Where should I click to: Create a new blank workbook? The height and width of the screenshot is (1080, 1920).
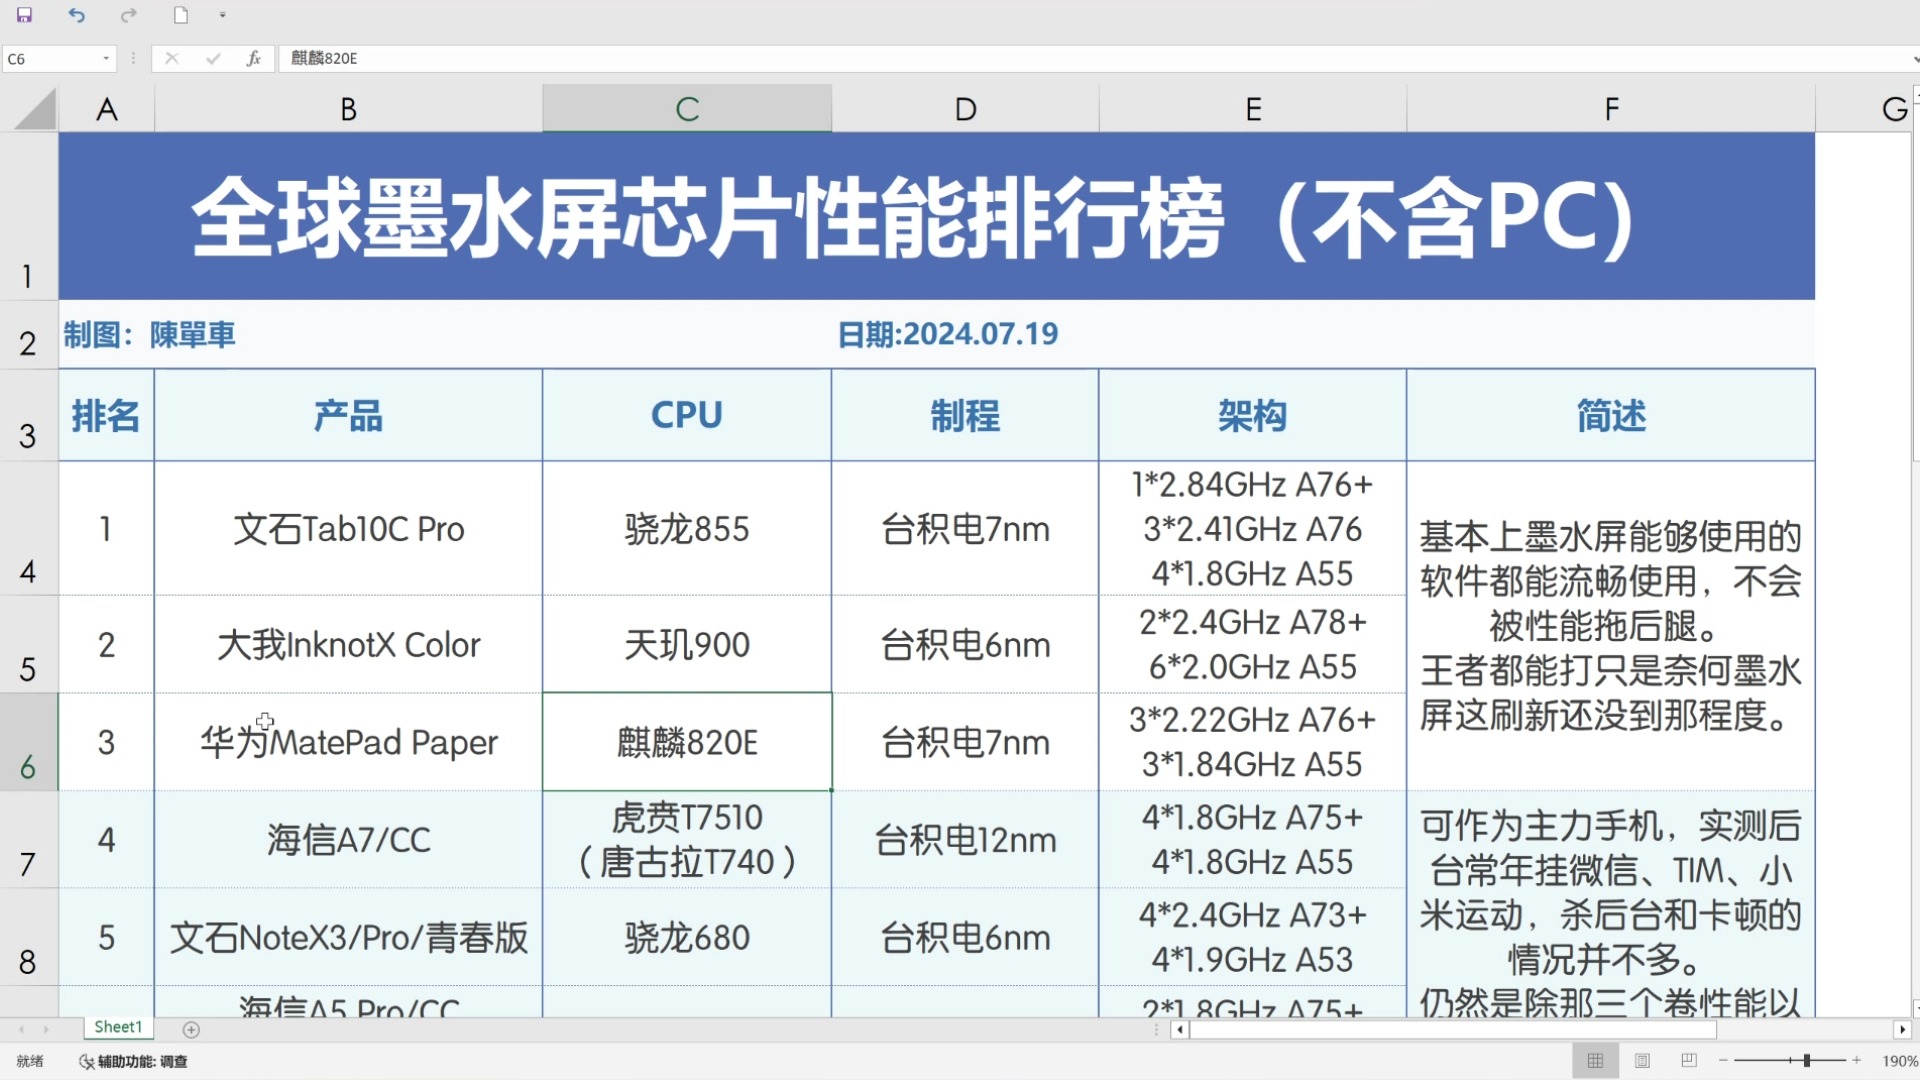coord(180,15)
